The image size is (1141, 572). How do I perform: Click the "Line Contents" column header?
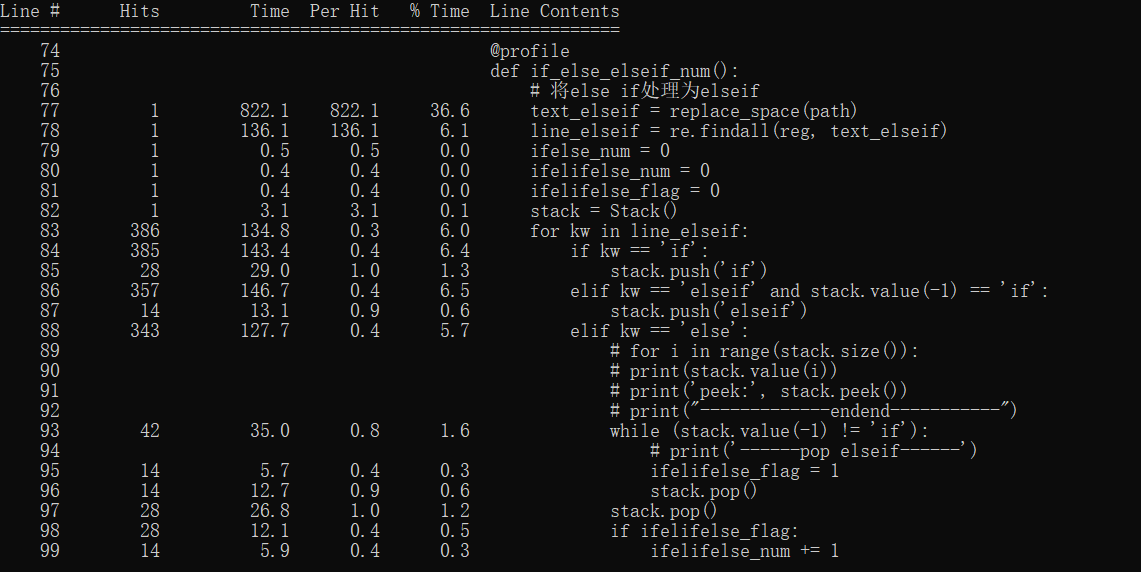click(554, 12)
